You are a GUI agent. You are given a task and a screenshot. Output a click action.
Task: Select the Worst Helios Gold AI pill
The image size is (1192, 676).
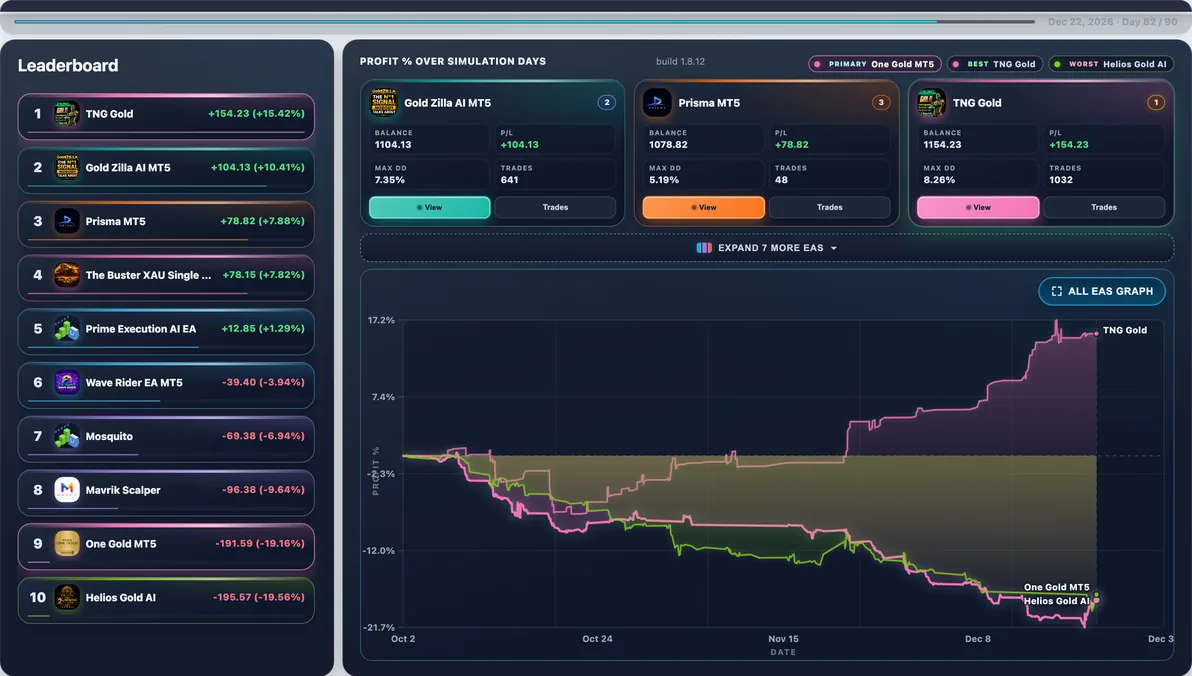pyautogui.click(x=1111, y=65)
